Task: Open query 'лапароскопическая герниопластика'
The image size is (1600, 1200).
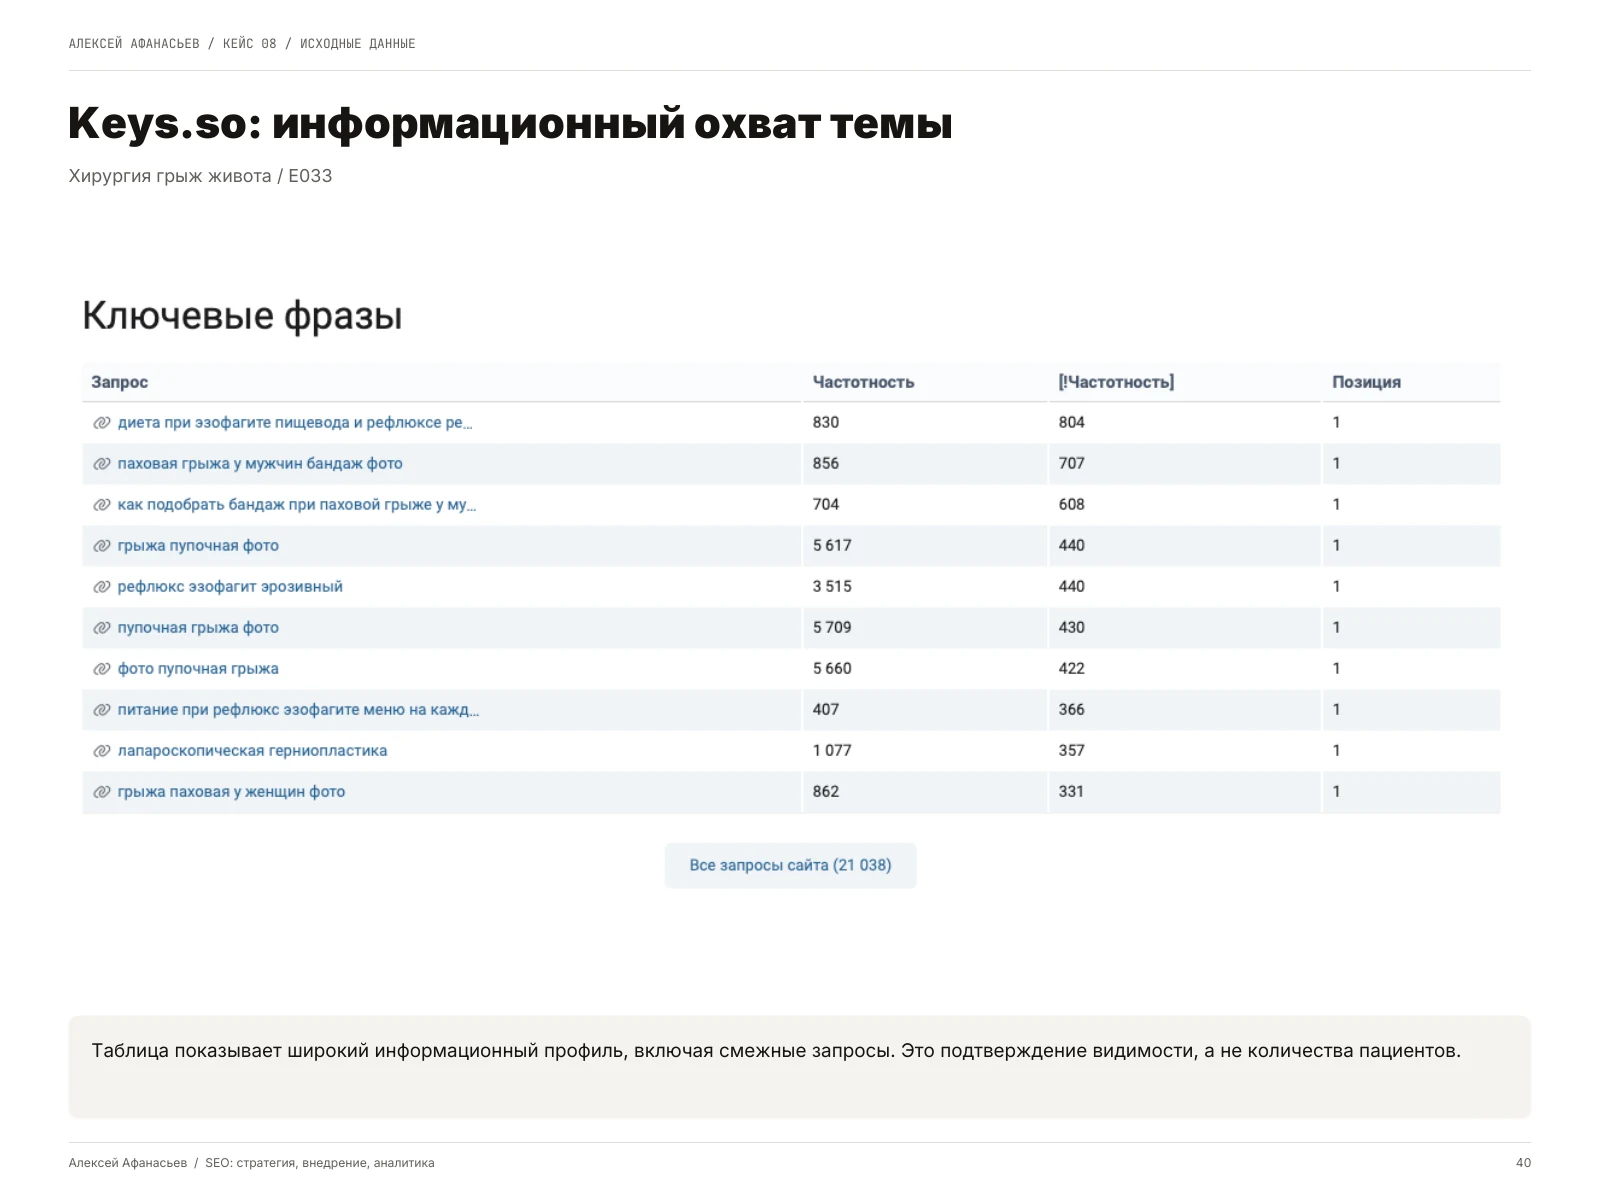Action: tap(252, 751)
